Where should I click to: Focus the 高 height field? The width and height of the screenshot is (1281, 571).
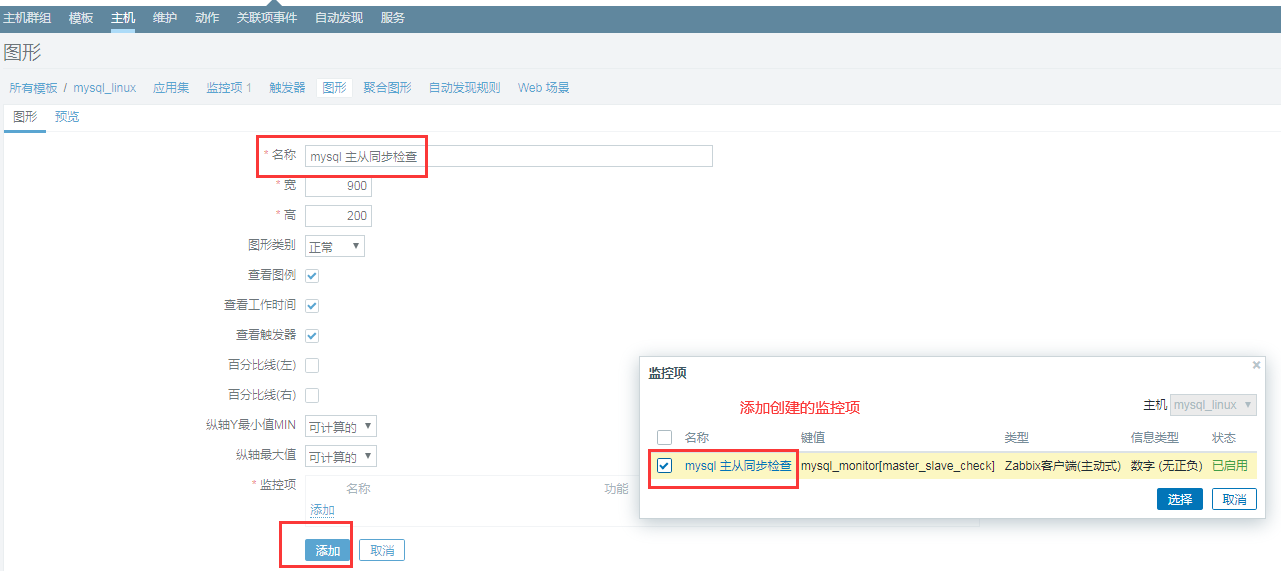click(x=338, y=216)
